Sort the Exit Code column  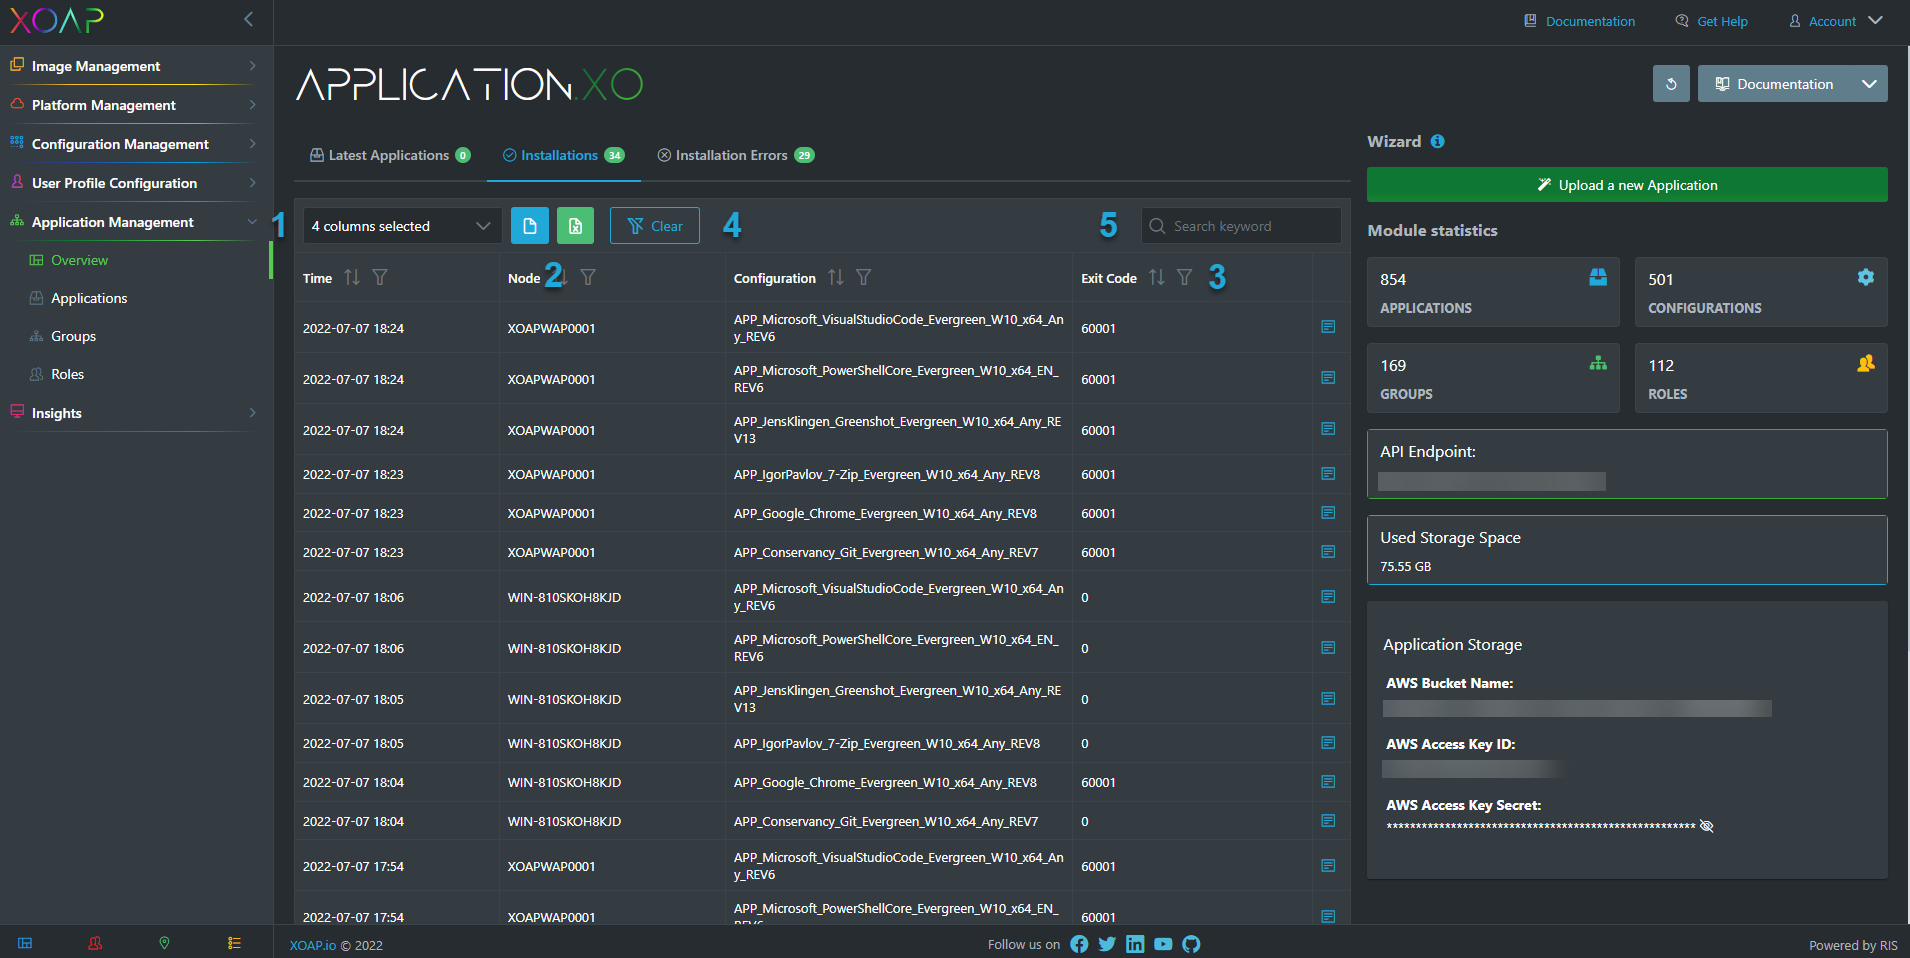click(1157, 277)
